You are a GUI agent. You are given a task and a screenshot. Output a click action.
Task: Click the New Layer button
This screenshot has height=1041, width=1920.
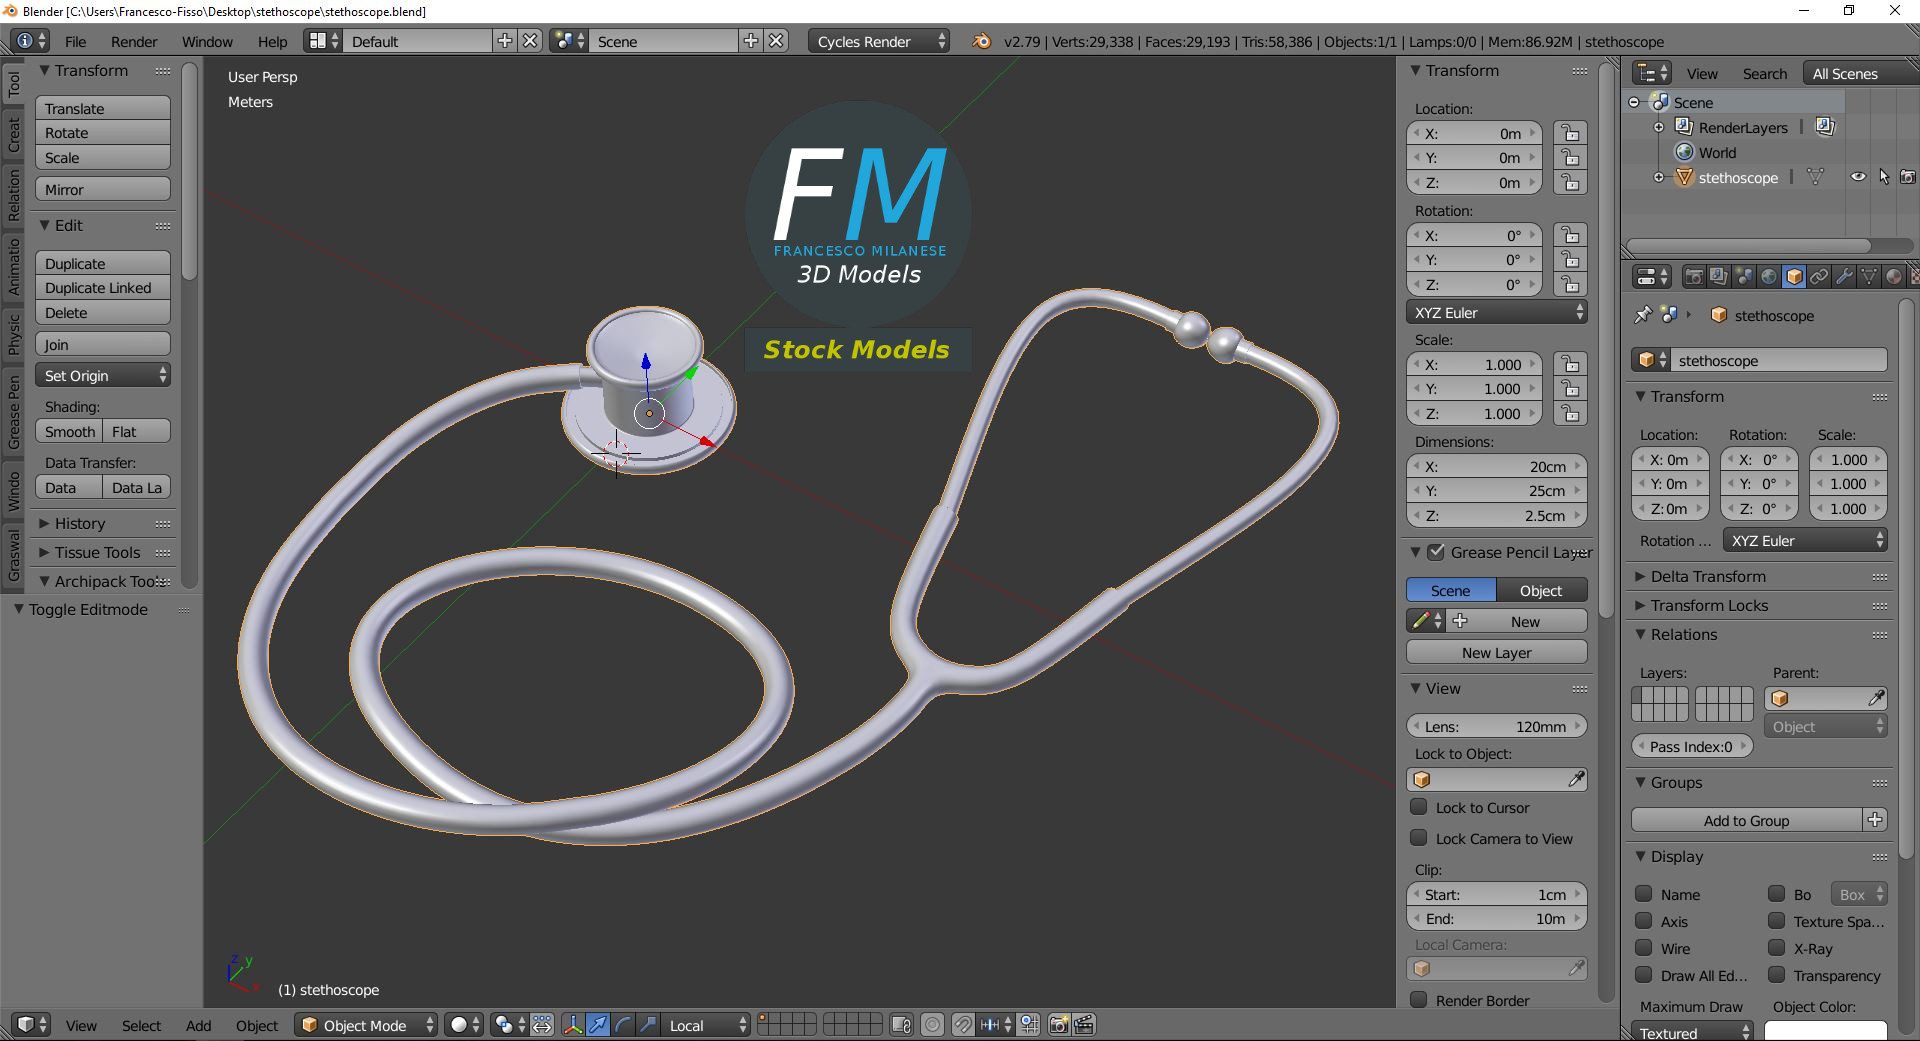(x=1496, y=652)
